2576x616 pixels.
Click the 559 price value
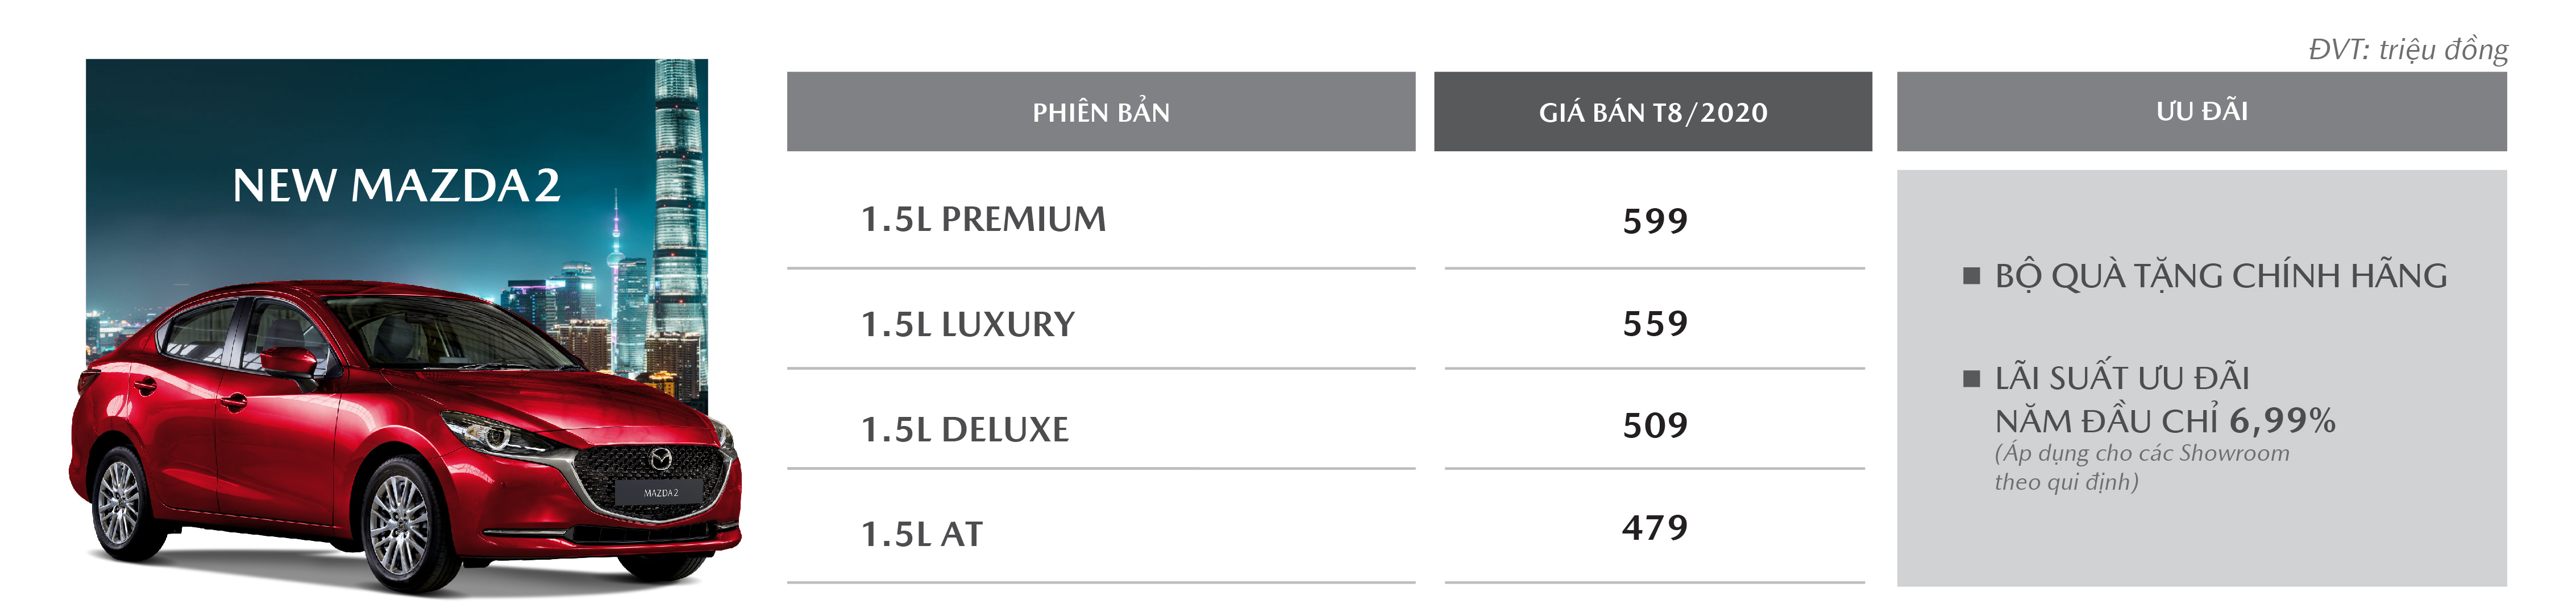[1655, 324]
